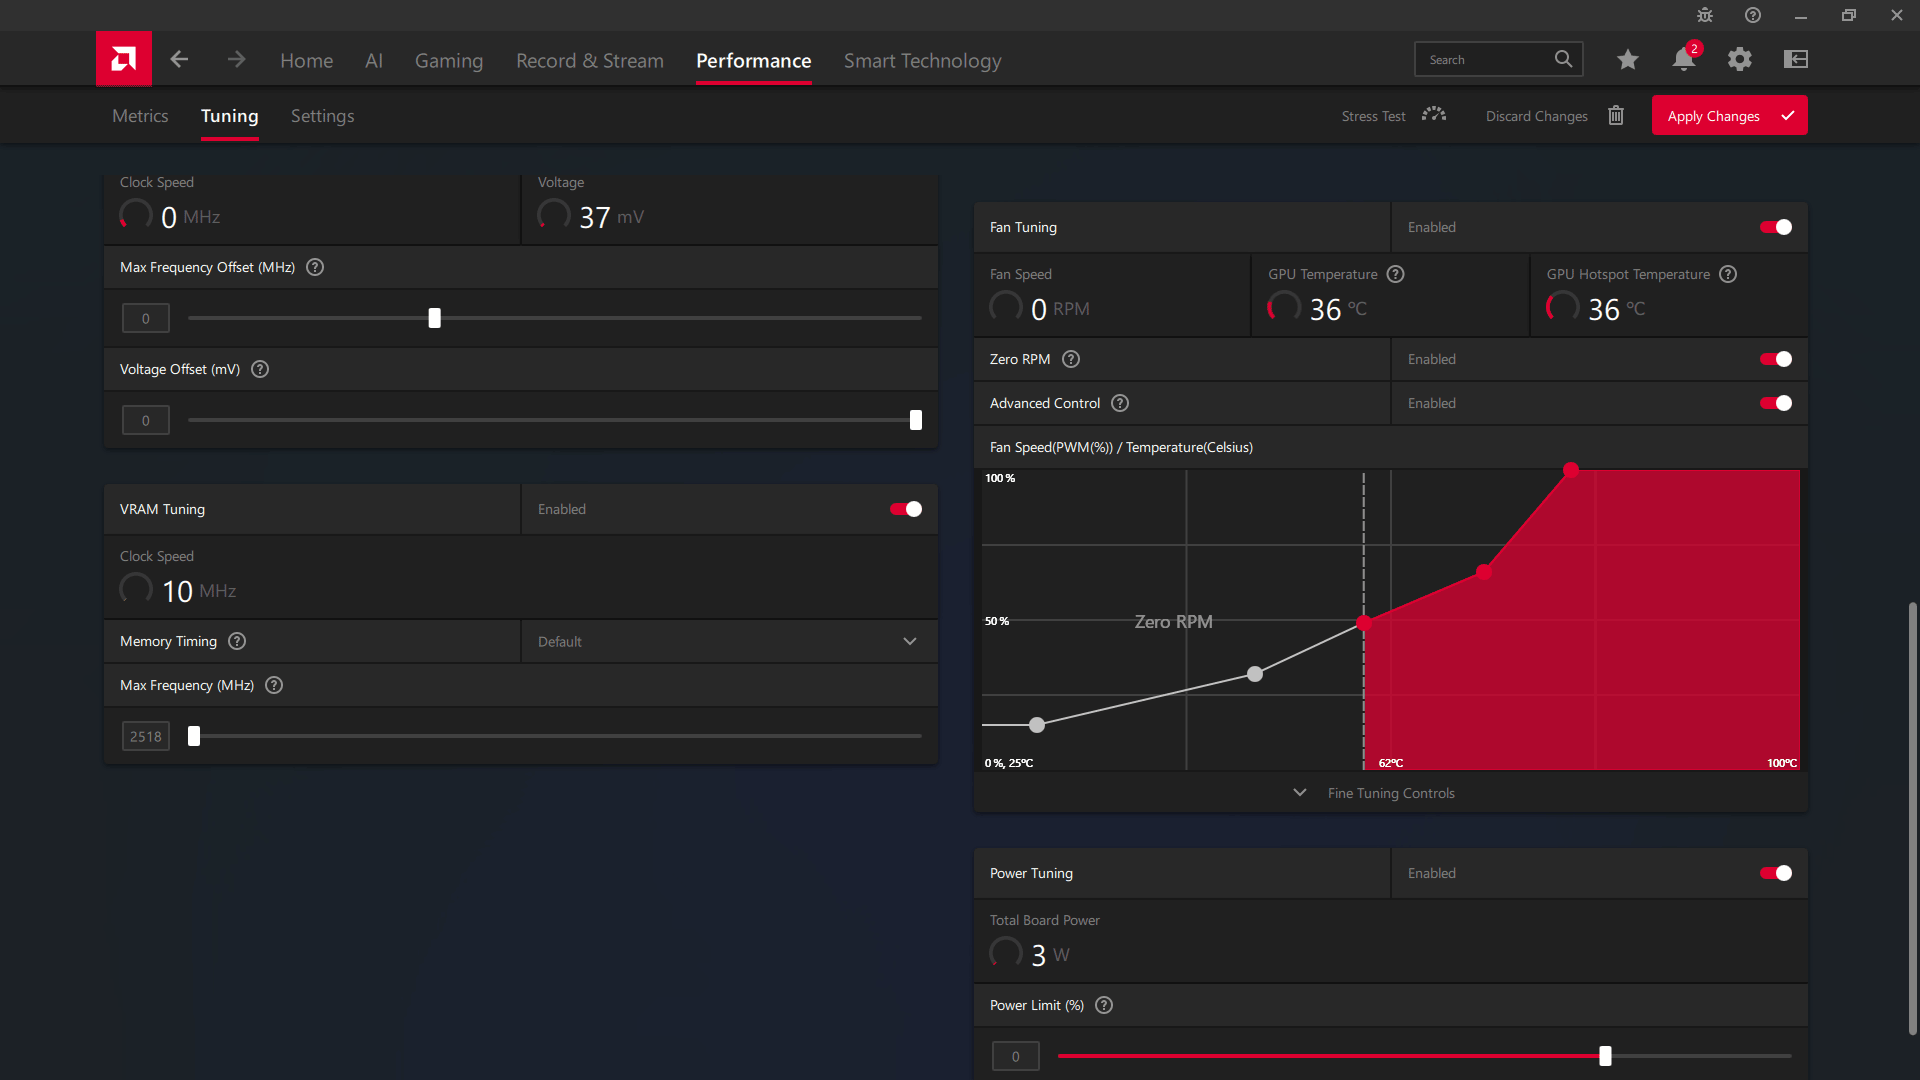
Task: Click the Max Frequency input showing 2518
Action: pyautogui.click(x=145, y=735)
